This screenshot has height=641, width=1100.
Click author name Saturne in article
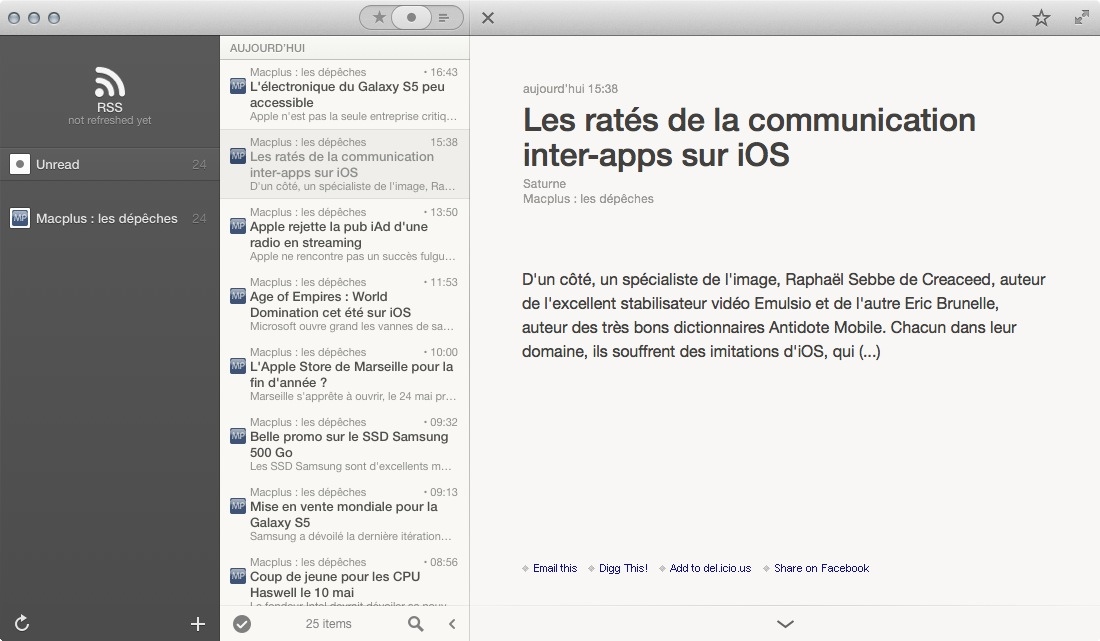click(544, 184)
